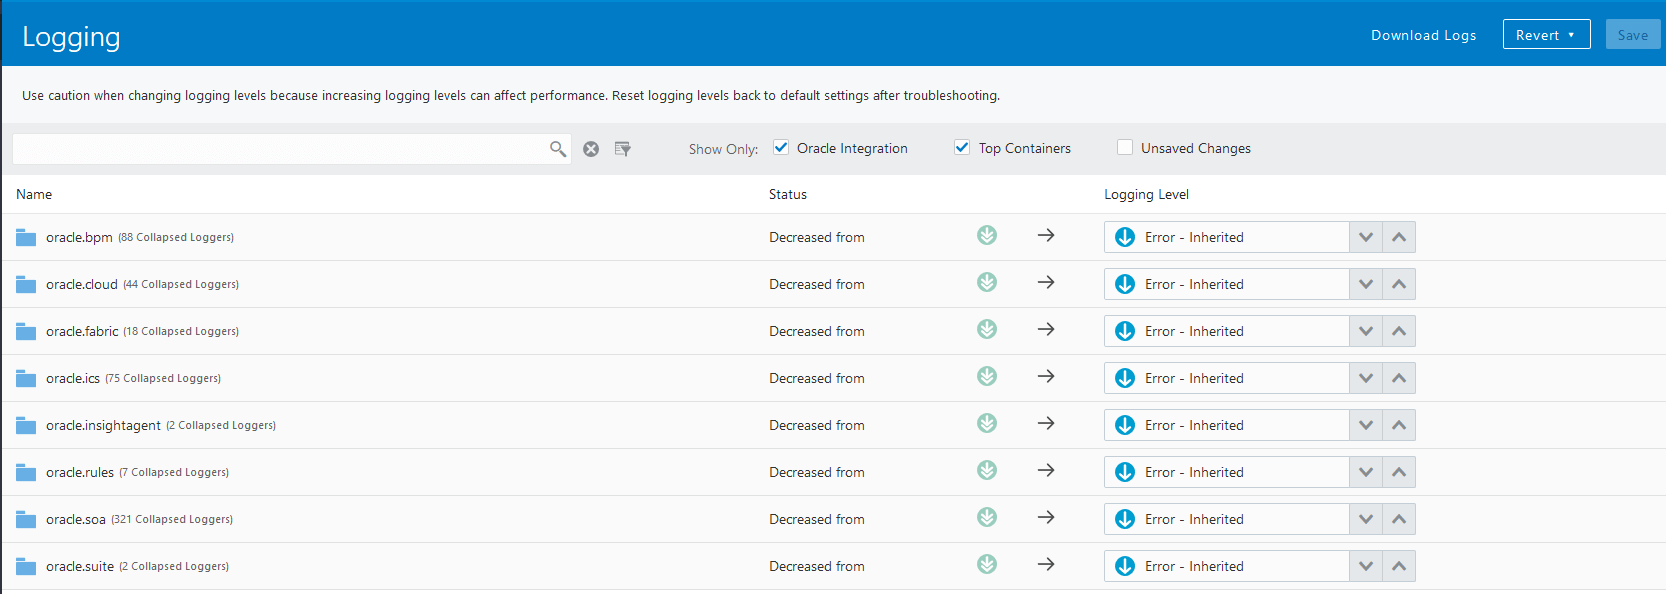
Task: Click the oracle.rules folder icon
Action: 26,472
